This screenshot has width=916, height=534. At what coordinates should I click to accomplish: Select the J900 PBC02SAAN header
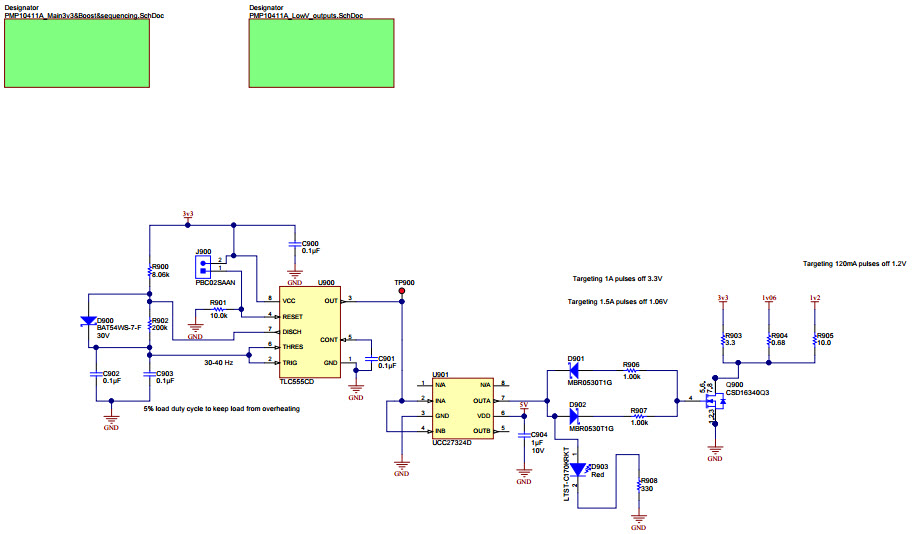[203, 265]
